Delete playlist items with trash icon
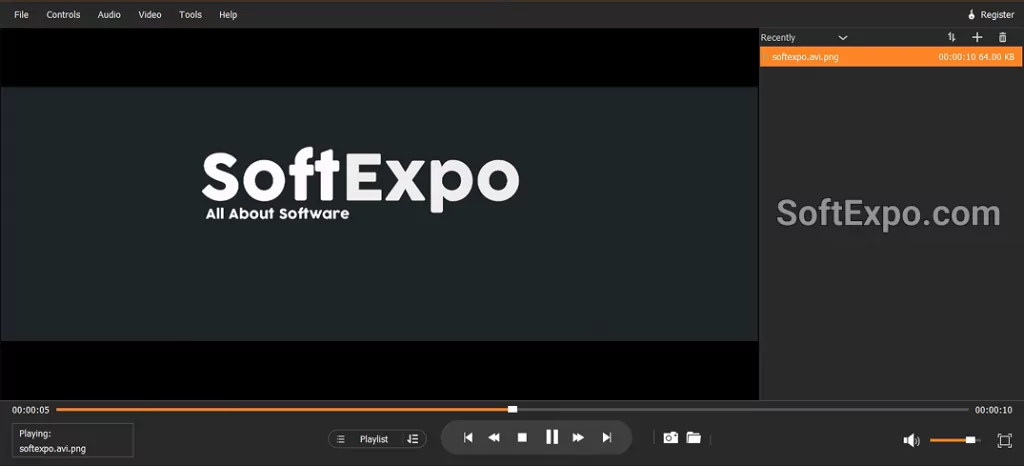 point(1003,38)
